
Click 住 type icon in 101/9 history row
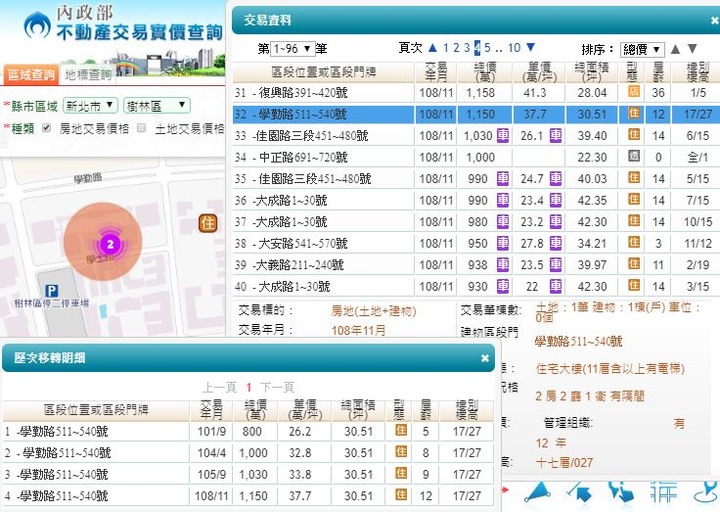coord(401,430)
